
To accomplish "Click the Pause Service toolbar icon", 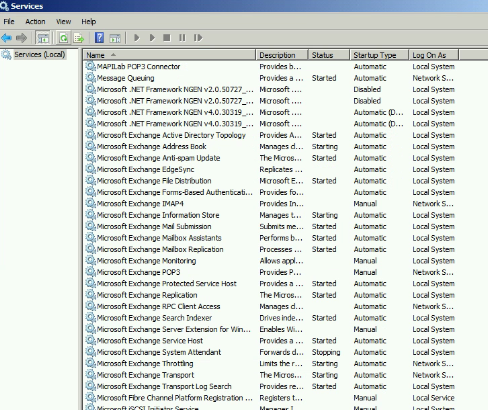I will (182, 38).
